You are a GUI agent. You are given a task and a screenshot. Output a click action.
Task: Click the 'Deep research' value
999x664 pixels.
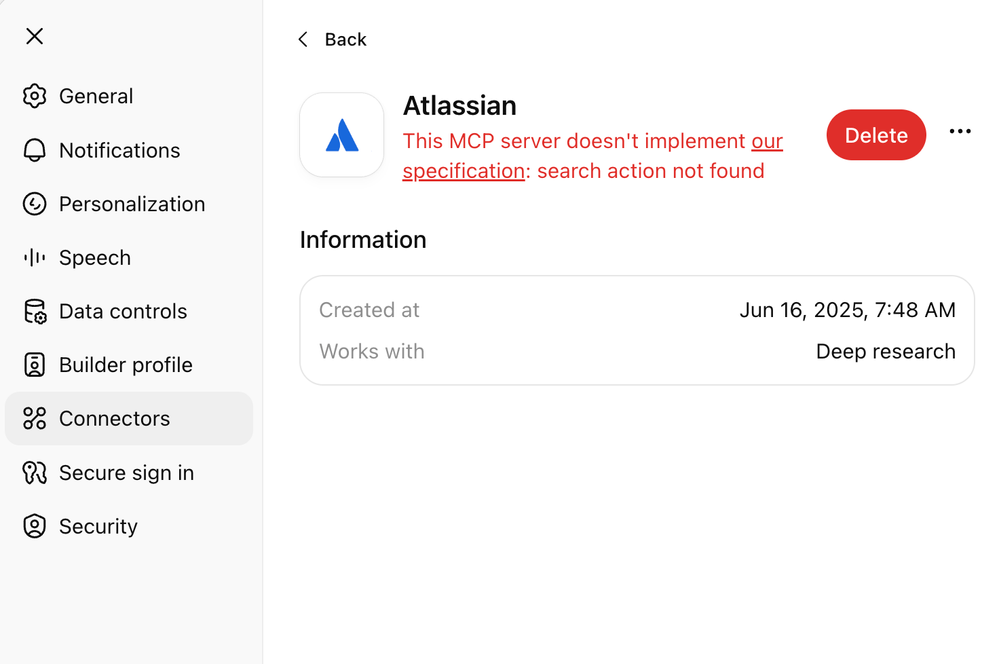pos(886,352)
